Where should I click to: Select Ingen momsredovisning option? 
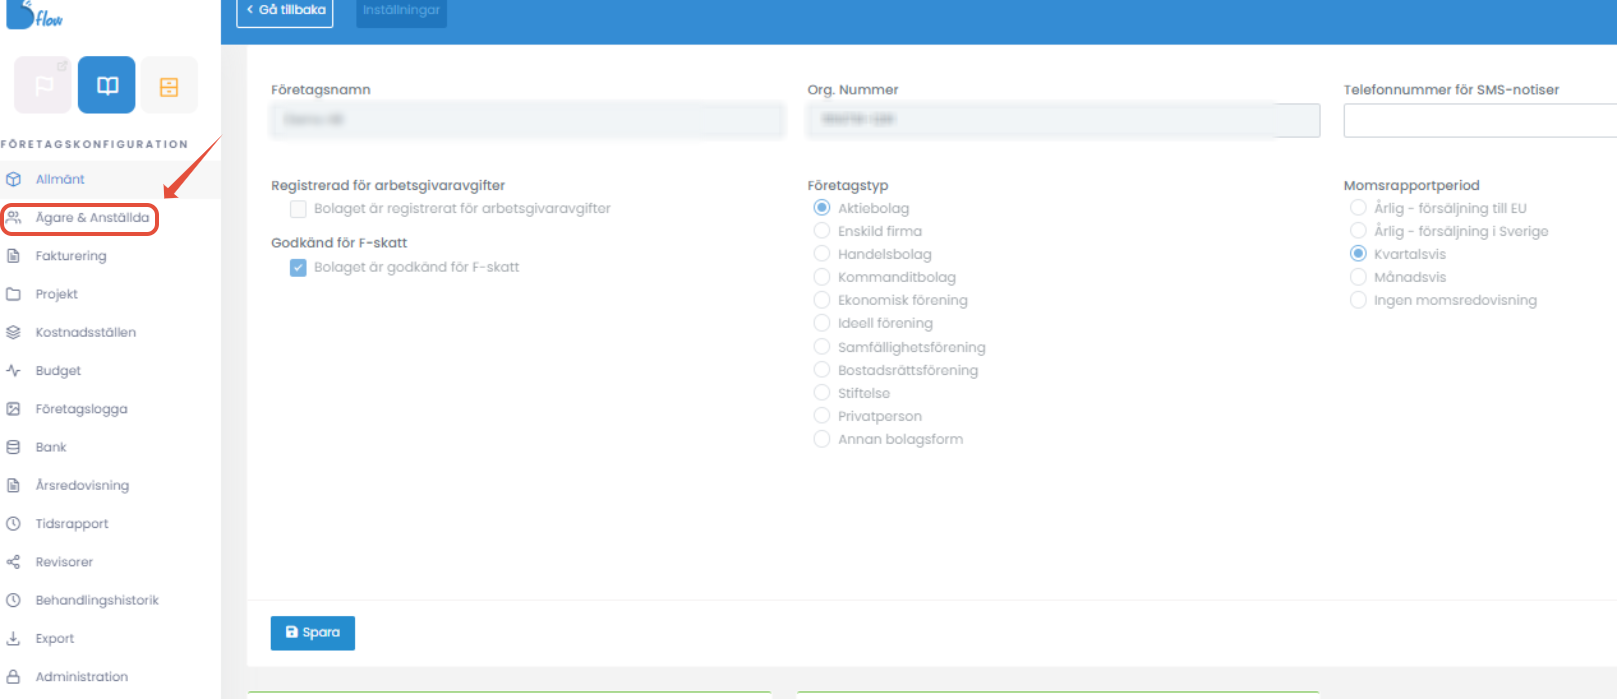pyautogui.click(x=1358, y=300)
